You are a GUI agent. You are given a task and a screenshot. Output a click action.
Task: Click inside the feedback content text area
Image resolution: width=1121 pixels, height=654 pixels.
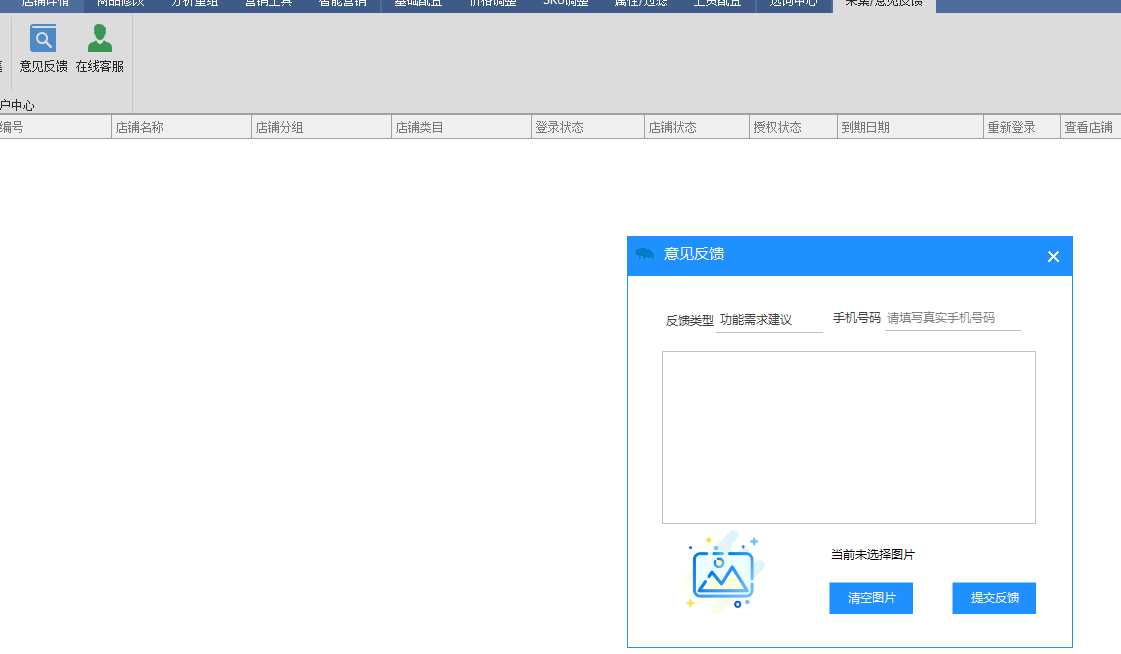(848, 437)
